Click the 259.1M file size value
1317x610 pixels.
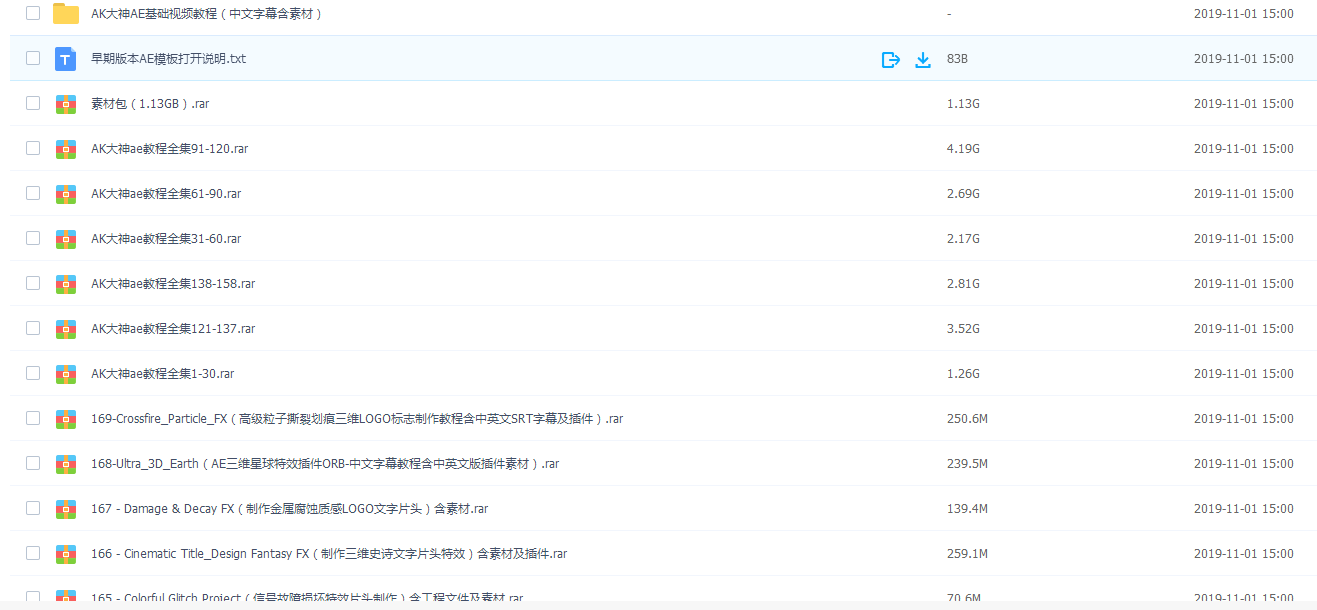point(967,554)
